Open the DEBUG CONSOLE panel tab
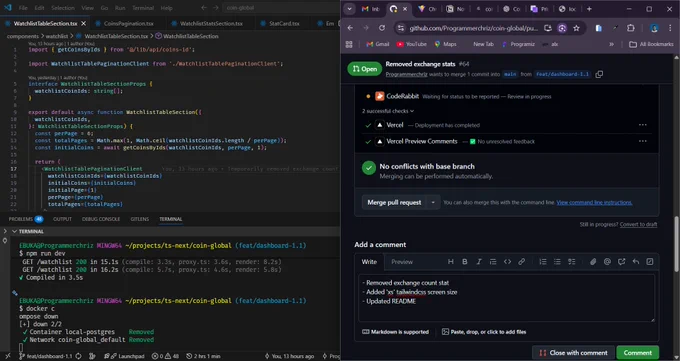The height and width of the screenshot is (361, 680). point(101,219)
